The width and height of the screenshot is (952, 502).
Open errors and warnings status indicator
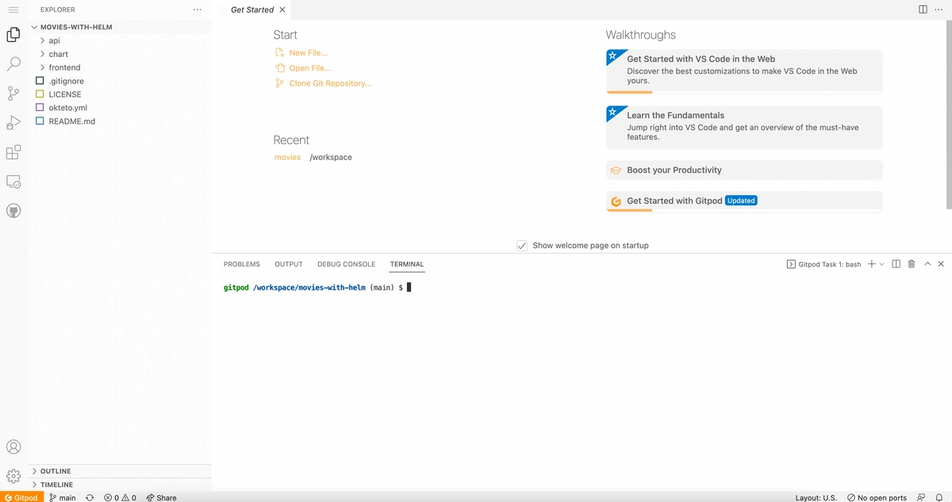tap(120, 497)
